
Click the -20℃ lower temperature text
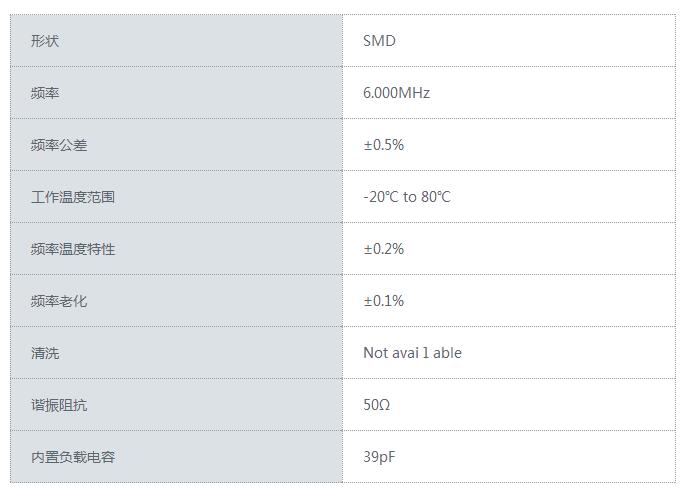pyautogui.click(x=381, y=197)
